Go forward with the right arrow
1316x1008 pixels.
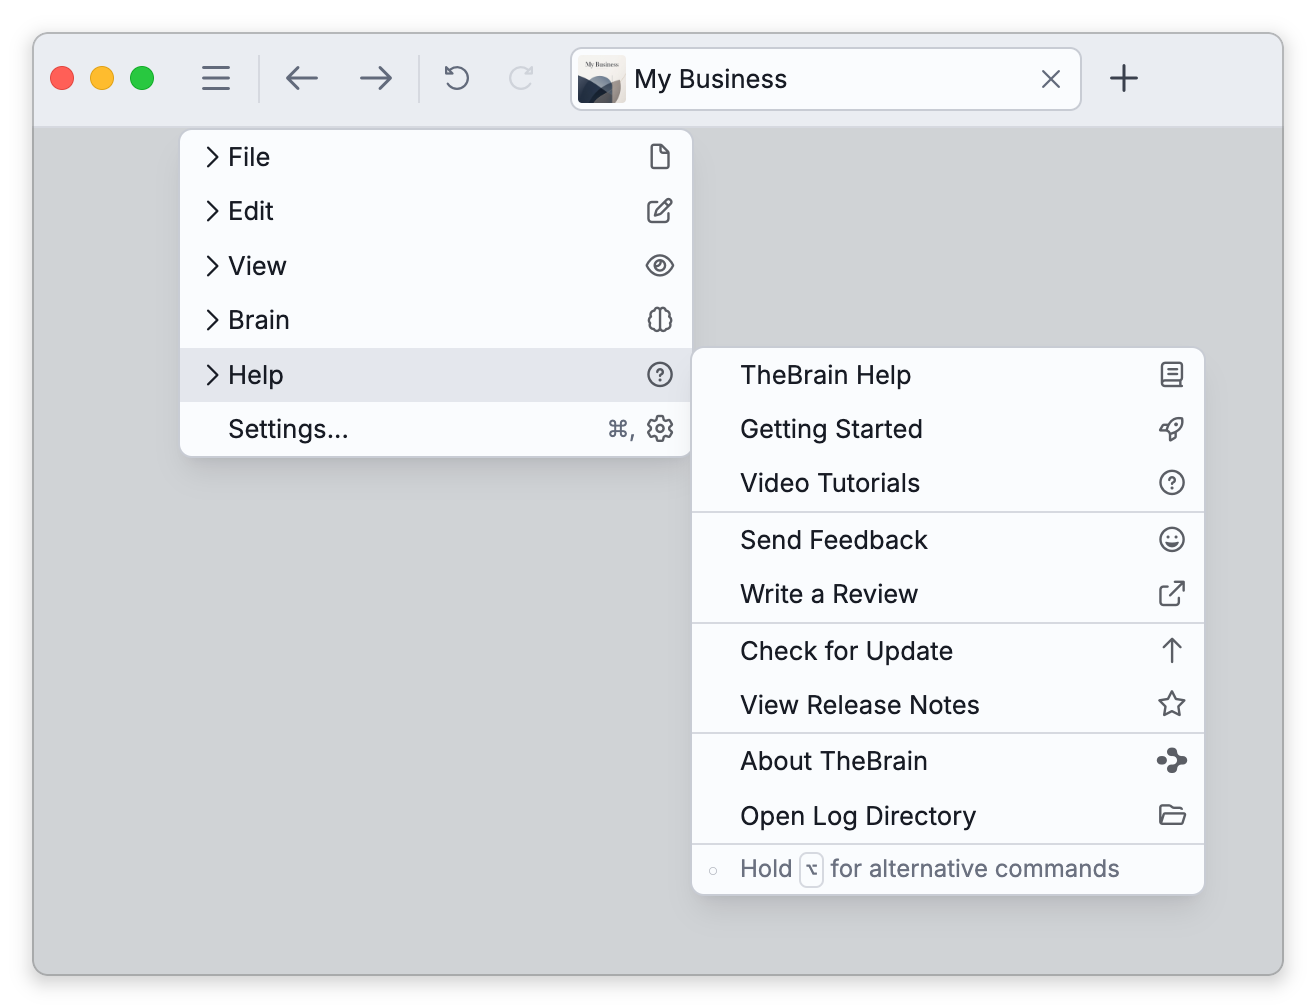pyautogui.click(x=376, y=78)
